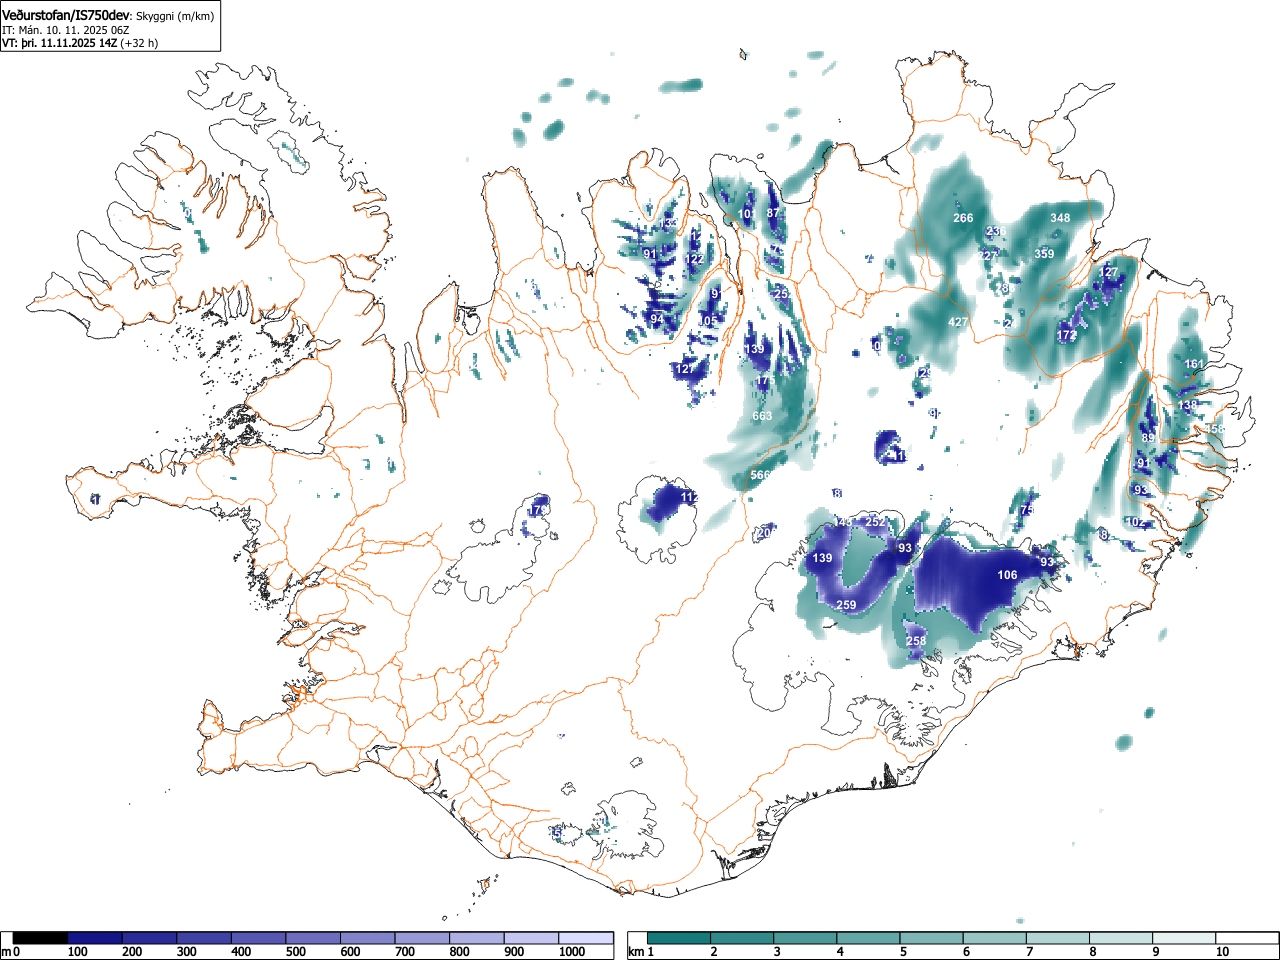The height and width of the screenshot is (960, 1280).
Task: Click the 1–2 km dark teal swatch
Action: click(680, 938)
